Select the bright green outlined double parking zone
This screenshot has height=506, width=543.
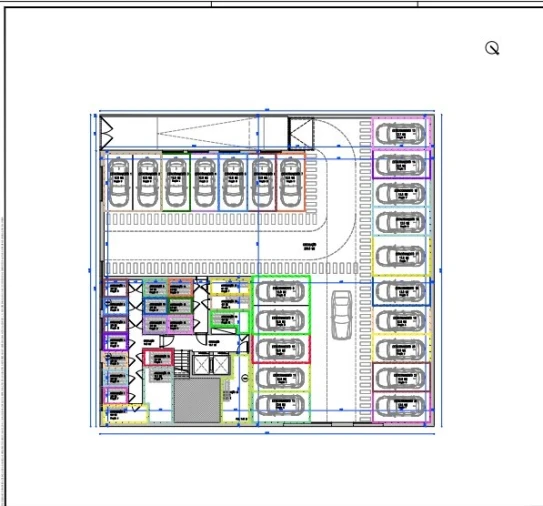281,305
